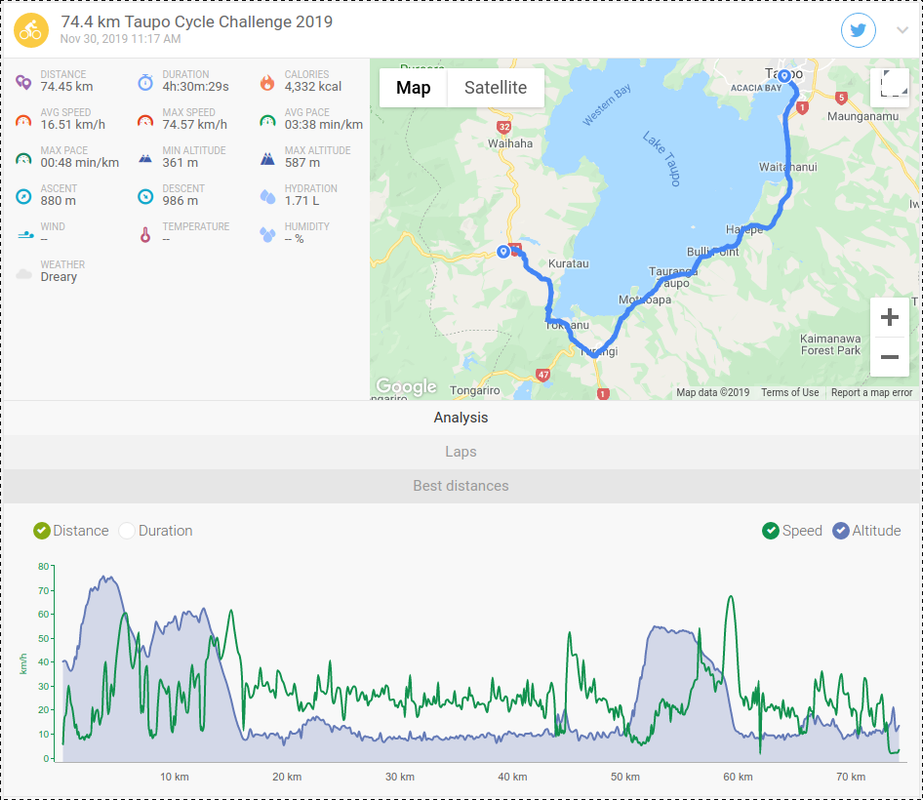
Task: Click the Temperature thermometer icon
Action: click(x=145, y=235)
